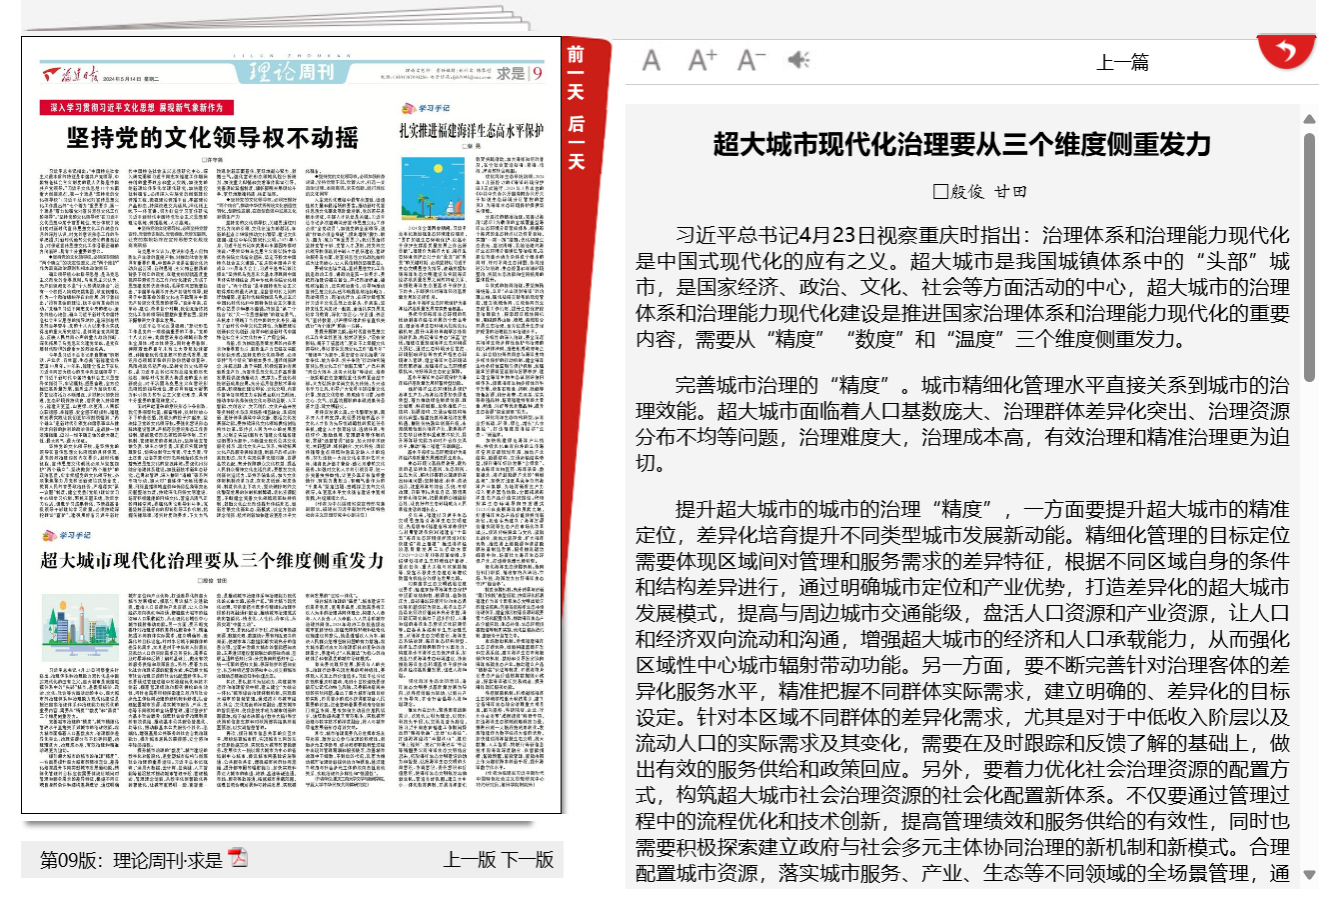Click the speaker read-aloud icon
This screenshot has height=905, width=1340.
tap(798, 61)
